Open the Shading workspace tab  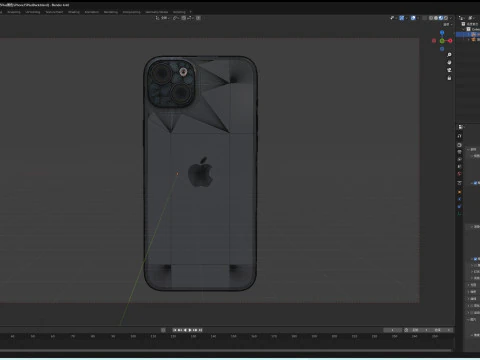(74, 12)
